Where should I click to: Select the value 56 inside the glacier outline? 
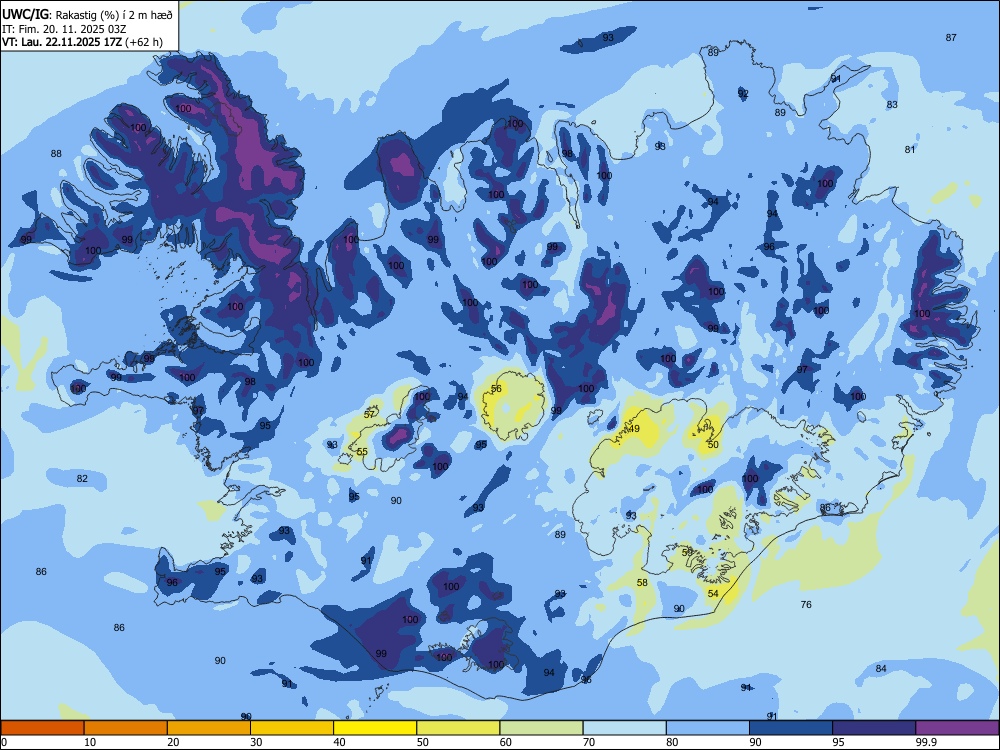coord(496,388)
